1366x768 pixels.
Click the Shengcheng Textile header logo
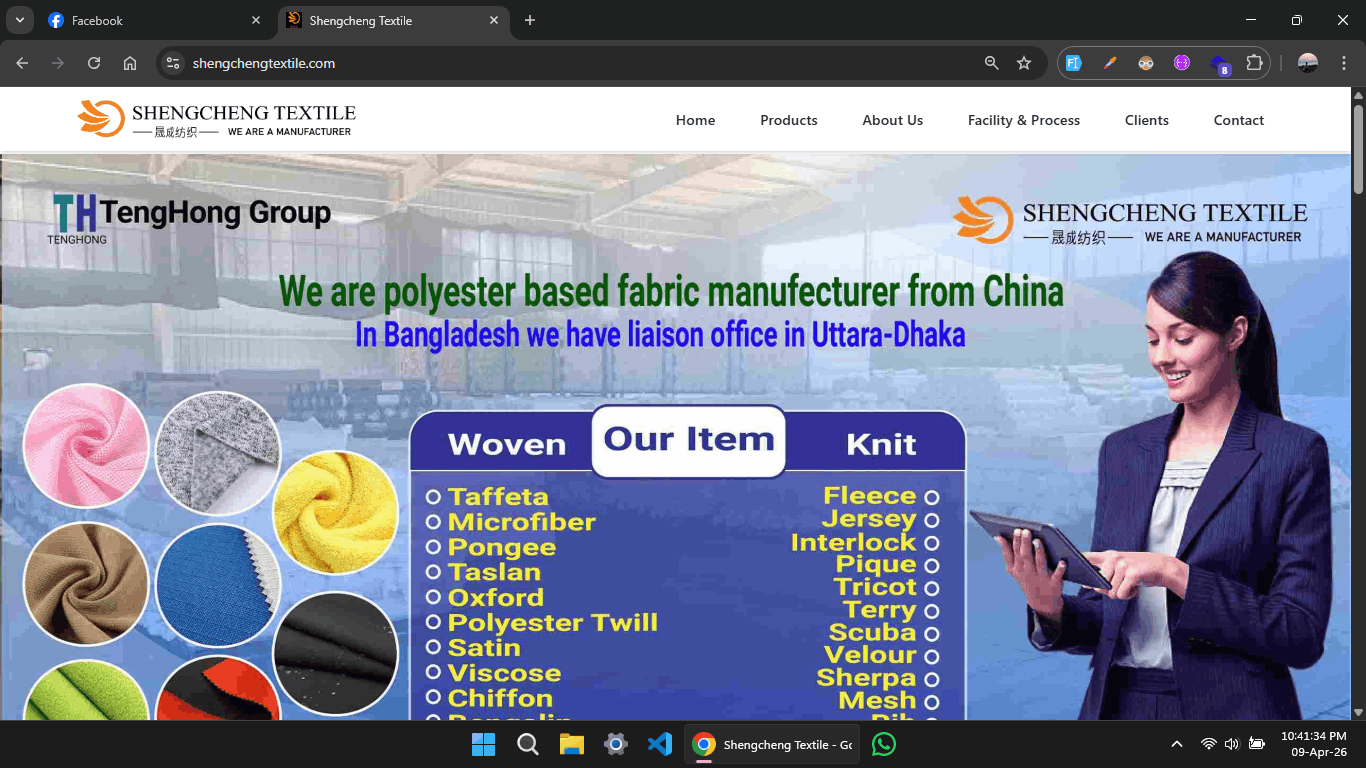pyautogui.click(x=216, y=119)
